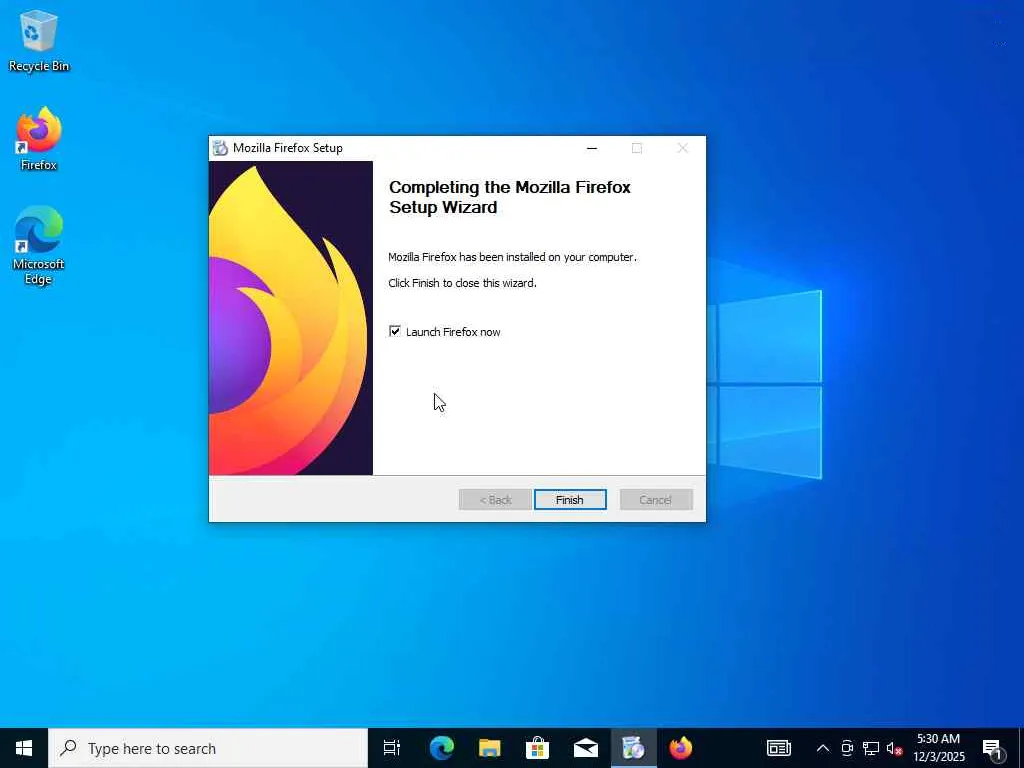Click the Firefox icon in the taskbar
The width and height of the screenshot is (1024, 768).
click(x=680, y=748)
